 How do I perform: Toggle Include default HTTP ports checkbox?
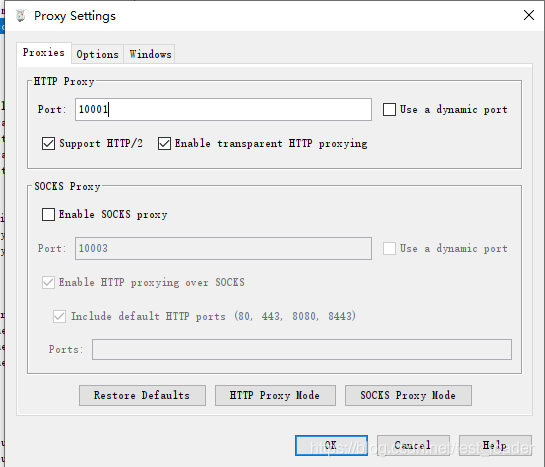coord(59,316)
